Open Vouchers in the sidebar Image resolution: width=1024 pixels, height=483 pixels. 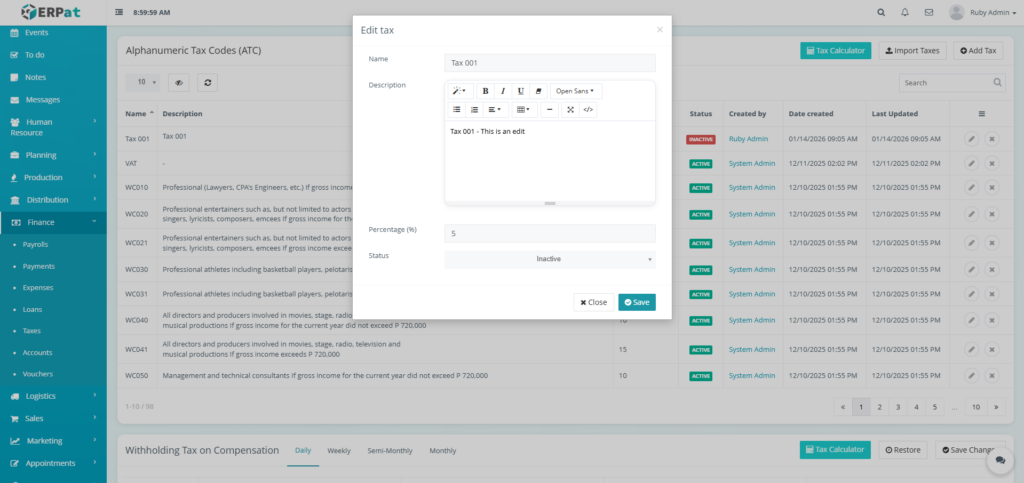pyautogui.click(x=37, y=374)
